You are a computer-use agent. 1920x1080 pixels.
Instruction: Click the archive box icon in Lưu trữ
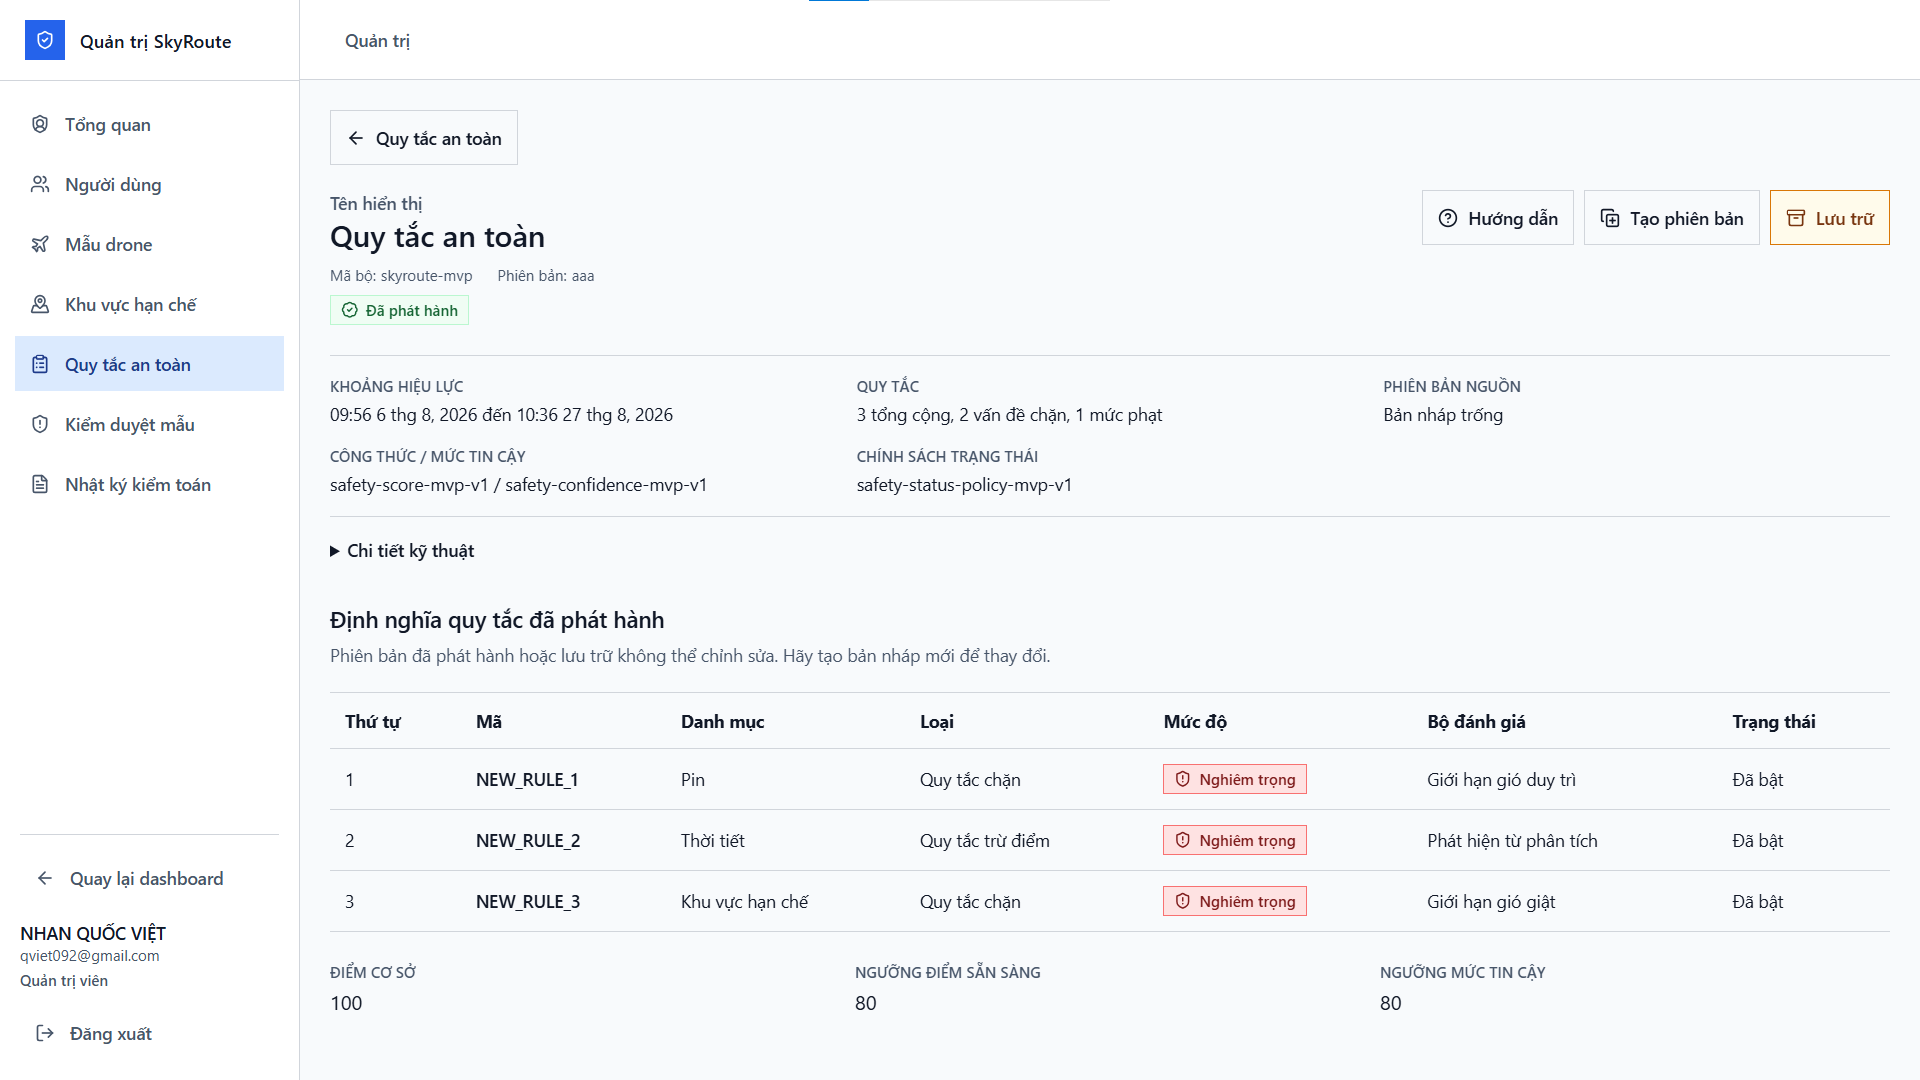[x=1796, y=218]
